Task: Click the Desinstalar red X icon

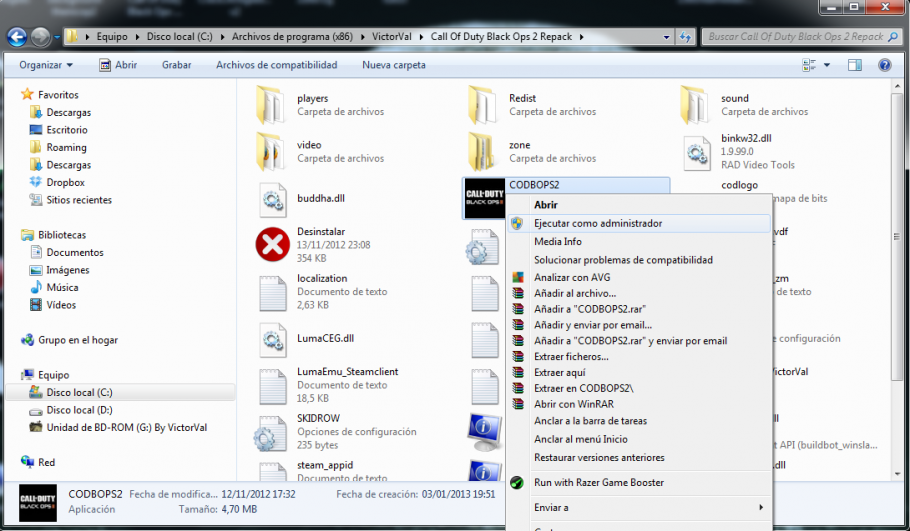Action: 272,244
